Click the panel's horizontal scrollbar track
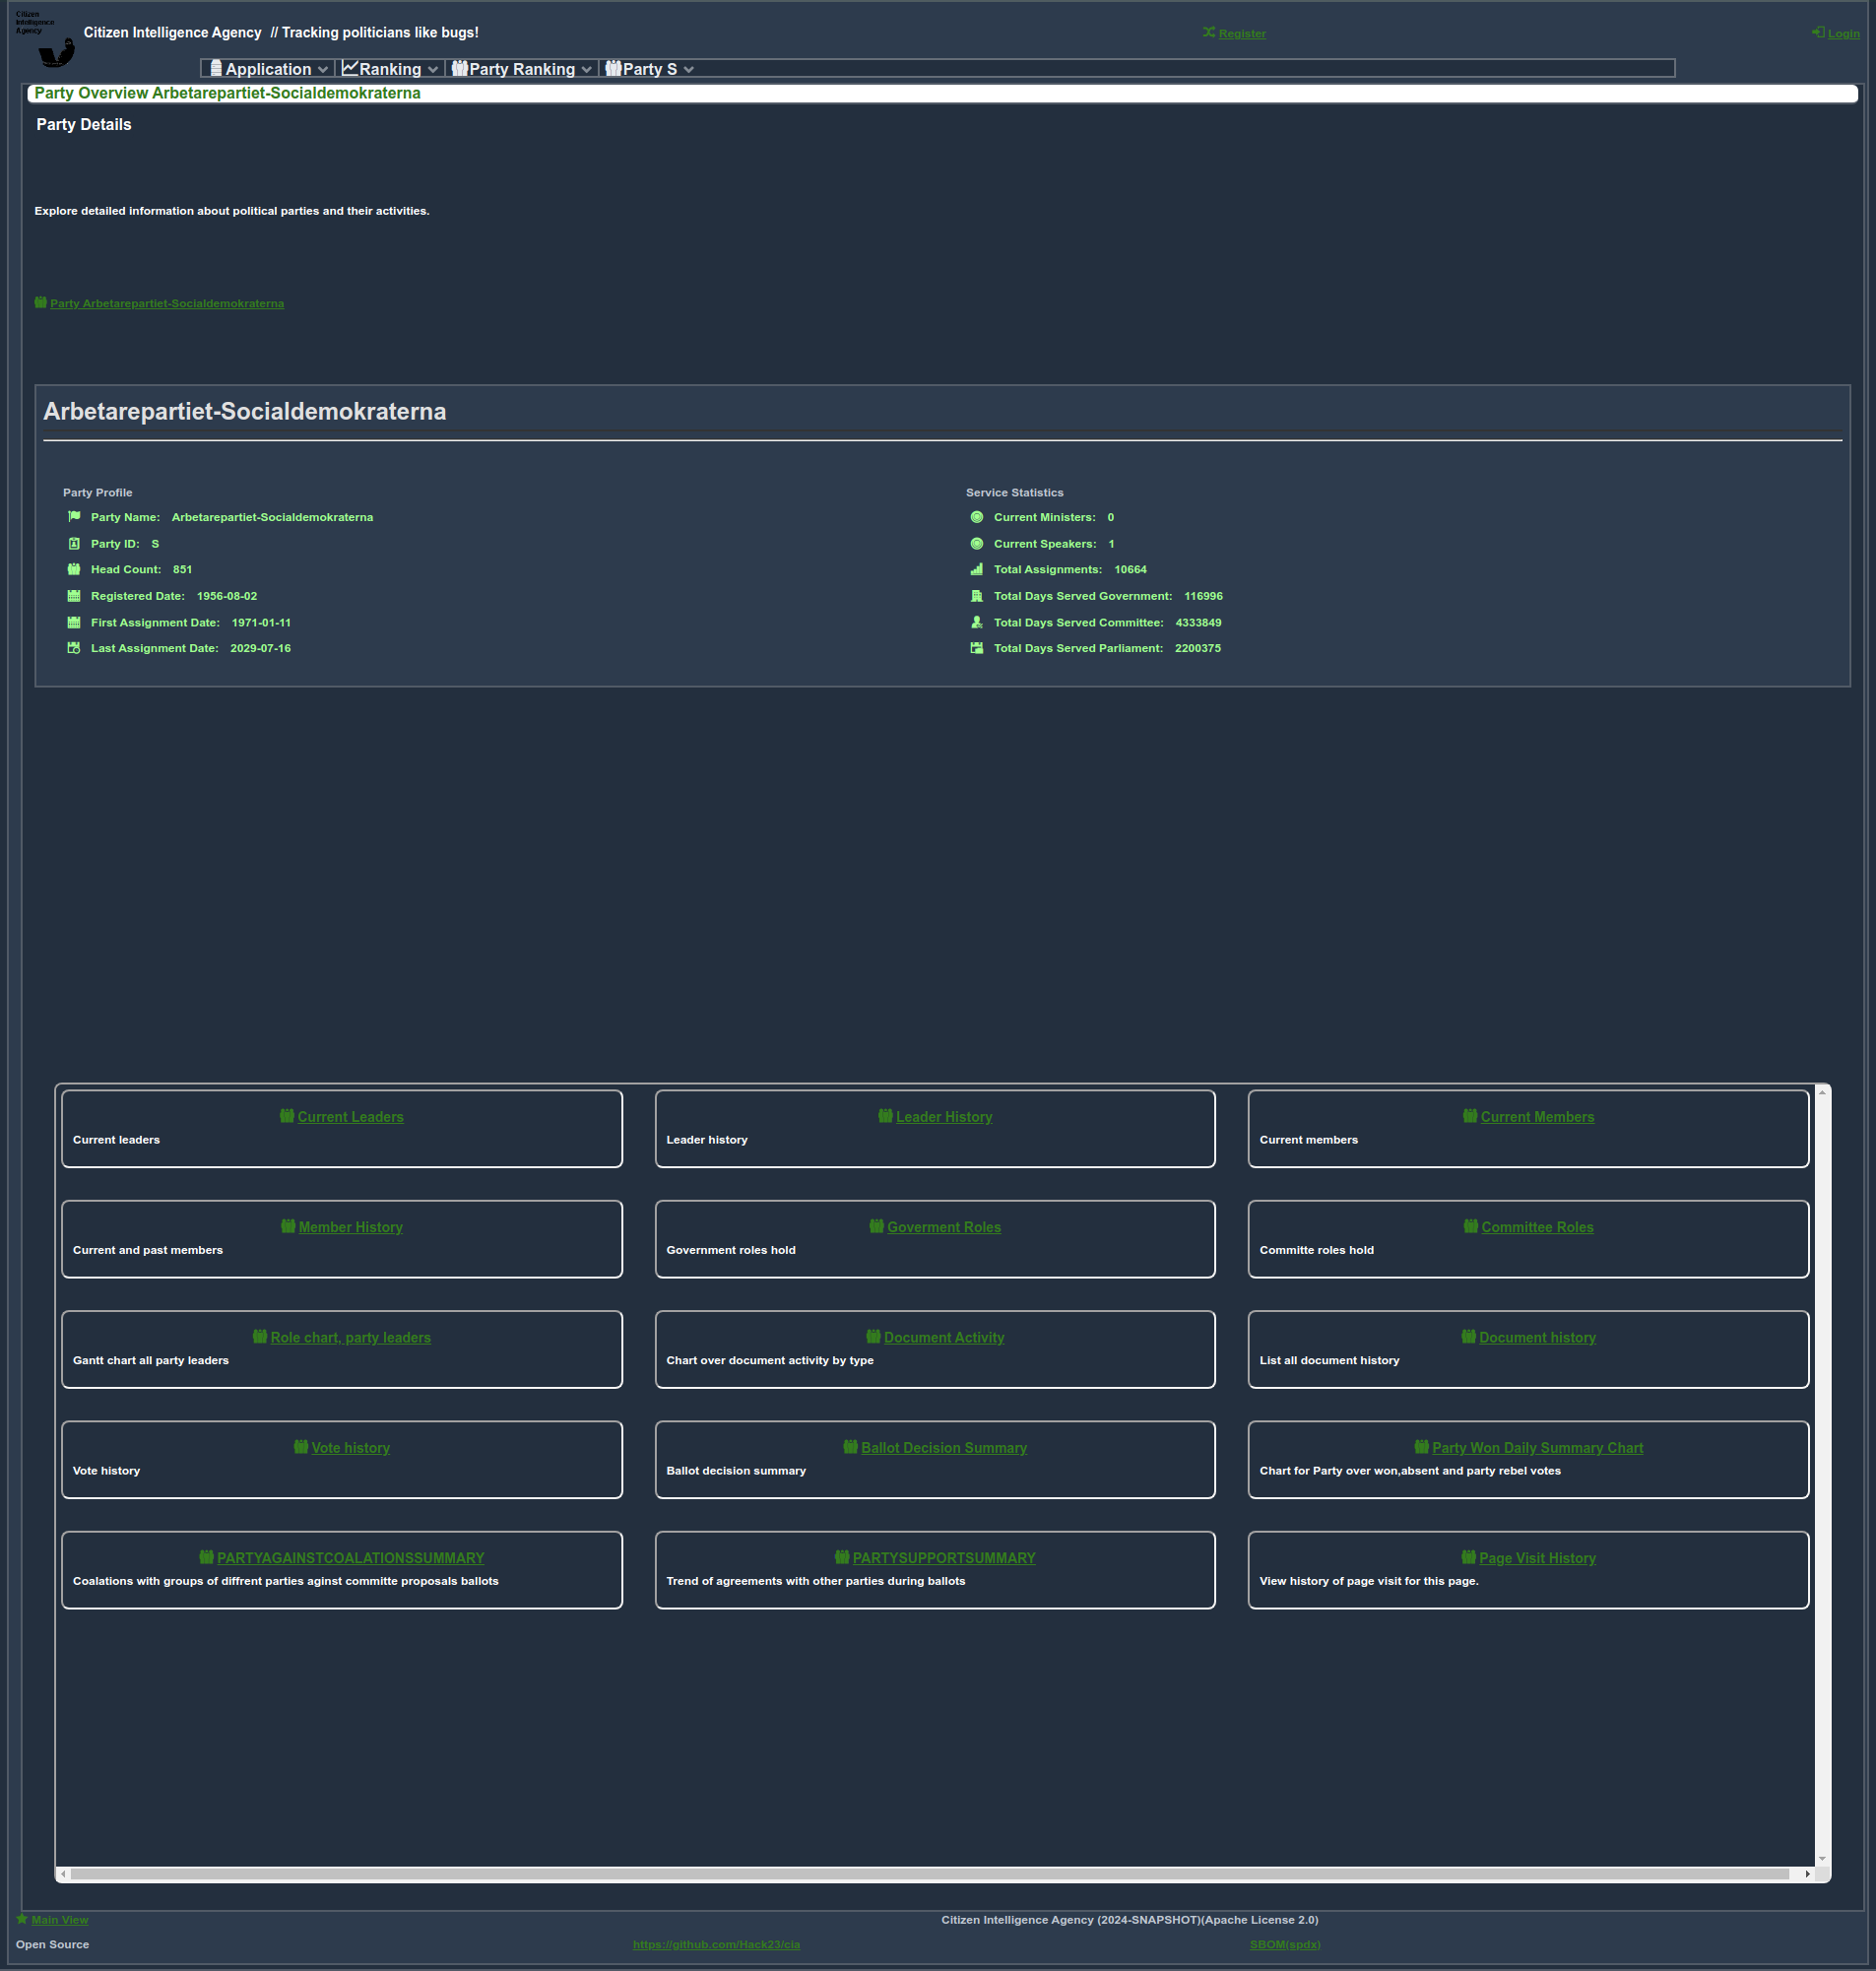Viewport: 1876px width, 1971px height. coord(935,1874)
